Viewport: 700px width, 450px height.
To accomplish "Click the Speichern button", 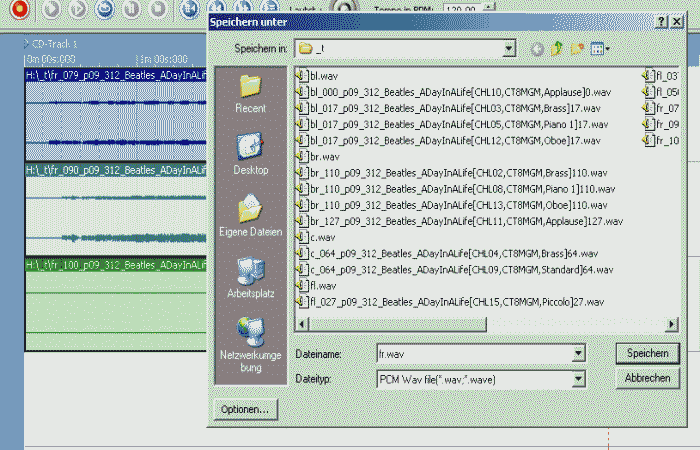I will [x=647, y=353].
